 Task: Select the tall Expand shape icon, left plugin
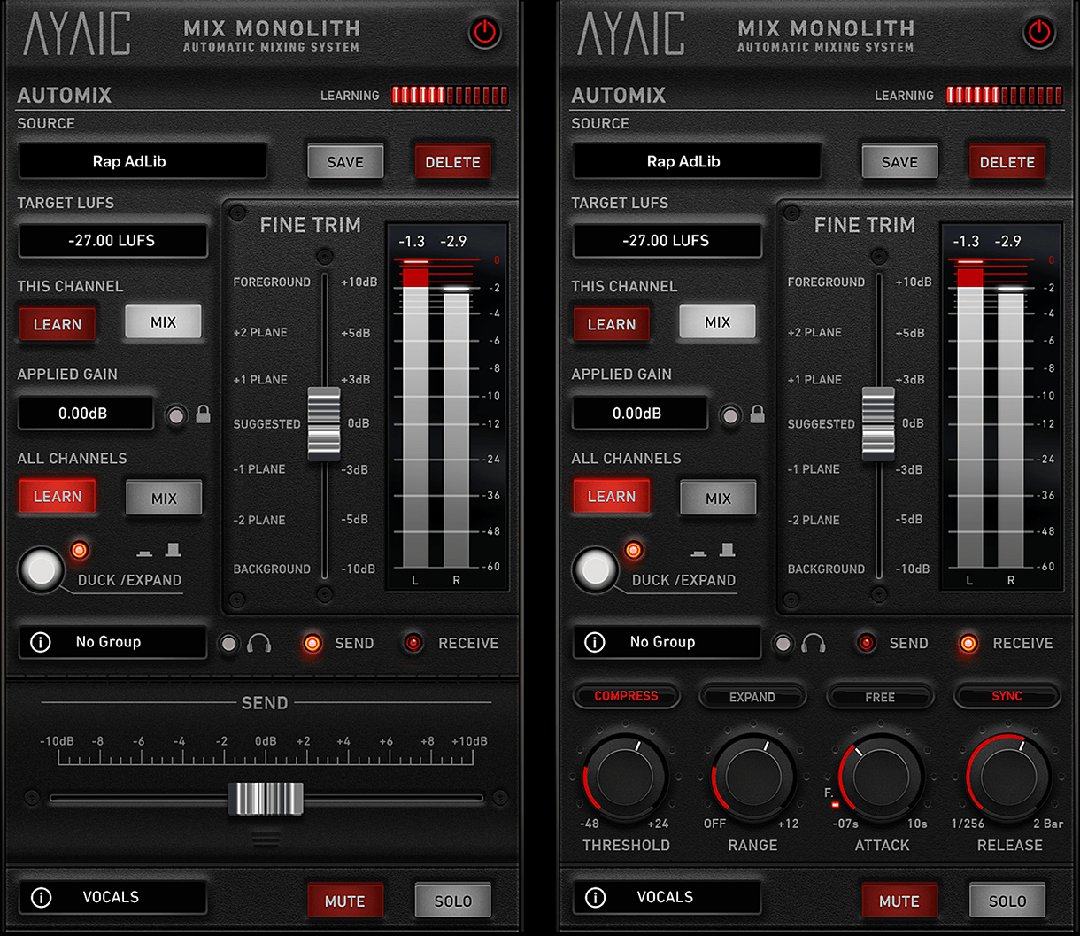point(173,550)
